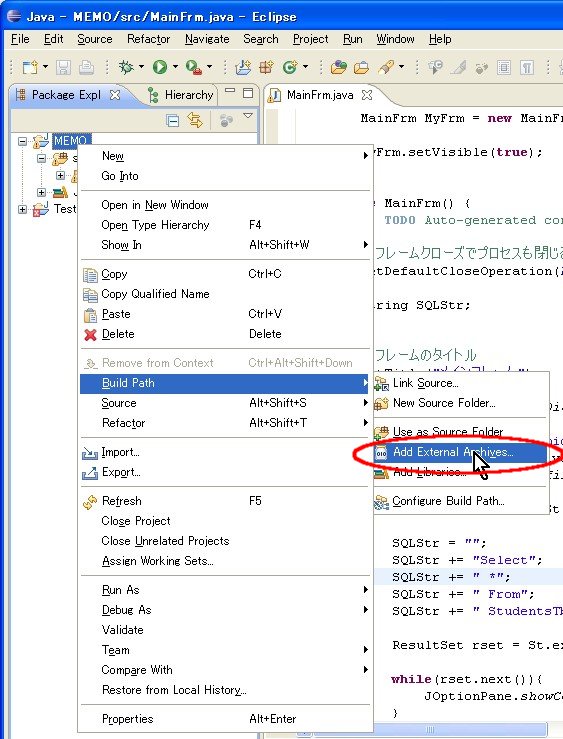Open the Project menu
563x739 pixels.
tap(310, 39)
